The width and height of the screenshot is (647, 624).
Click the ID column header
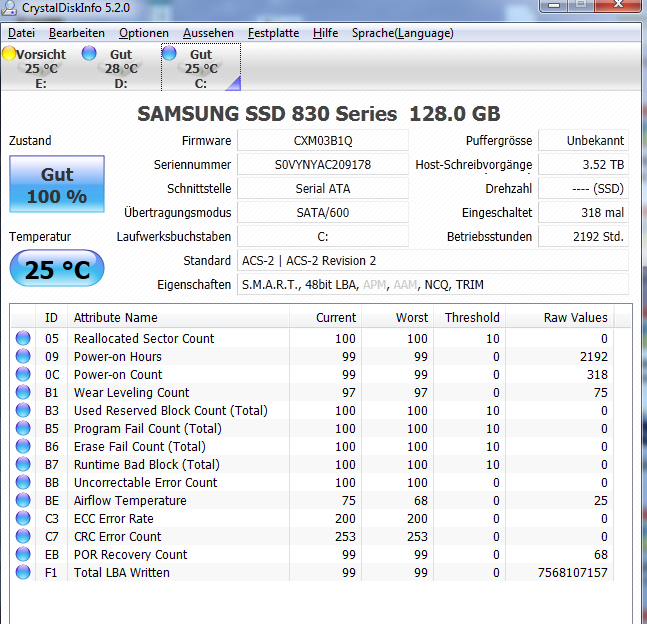[52, 317]
